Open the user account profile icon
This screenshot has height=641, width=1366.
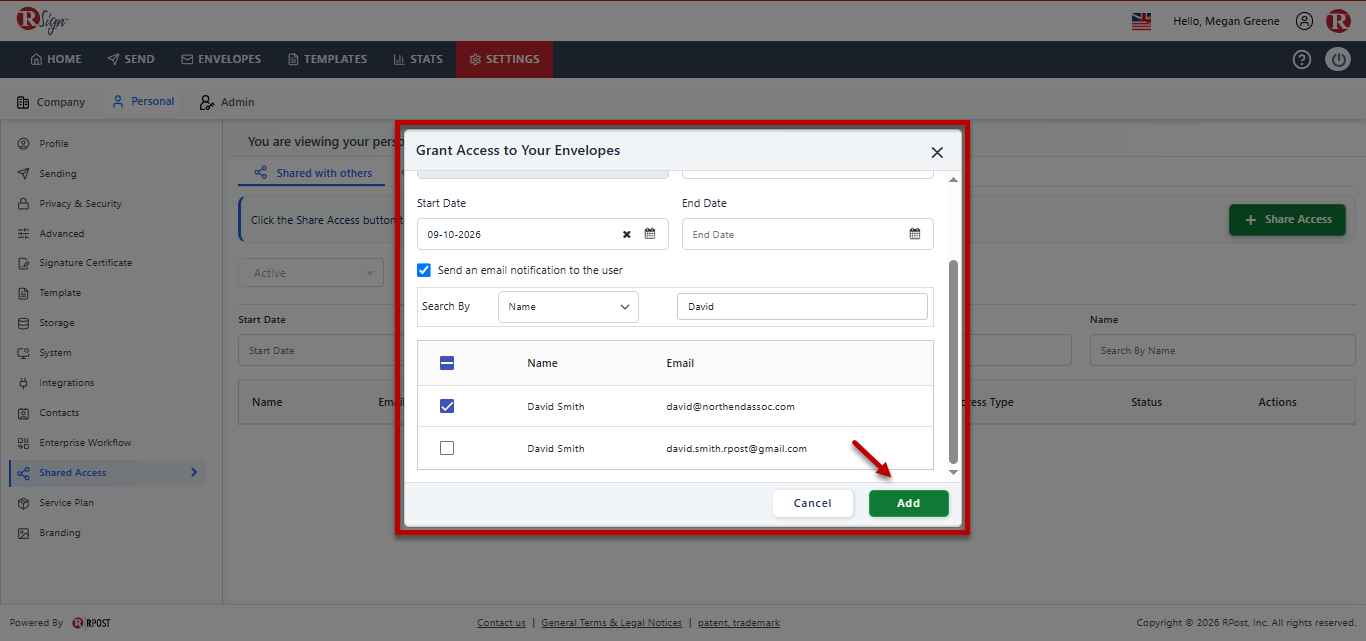point(1304,21)
